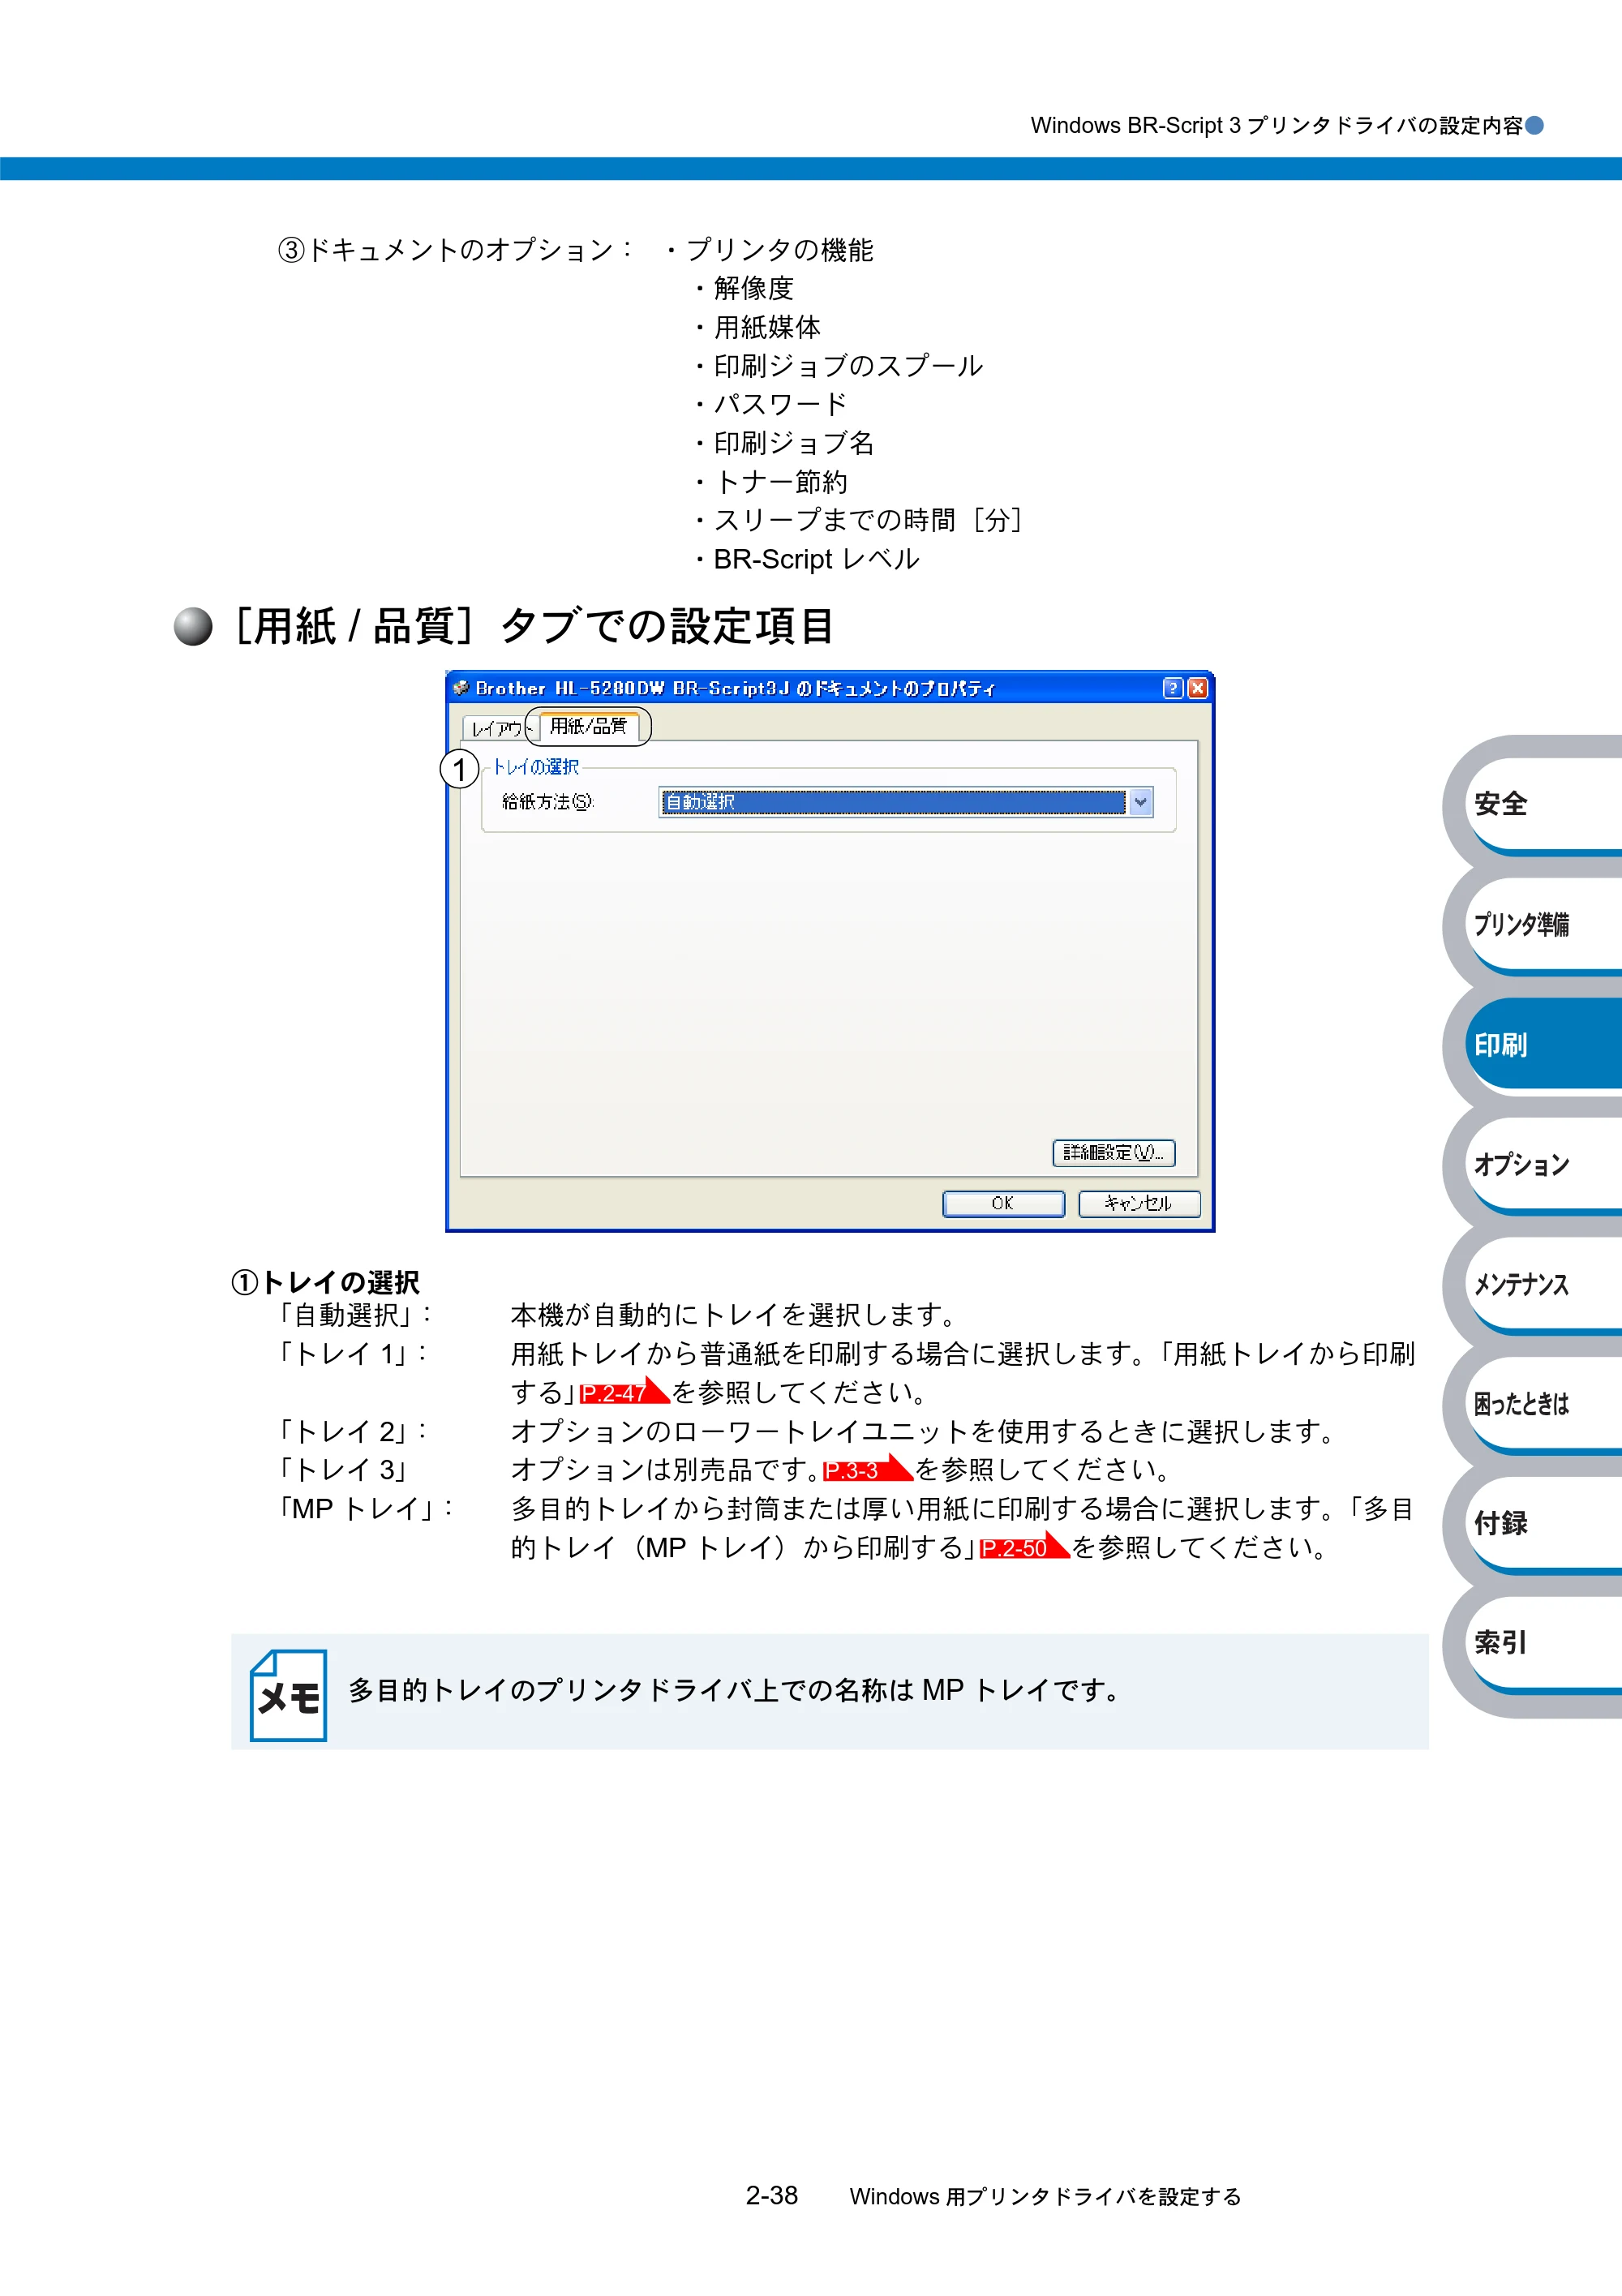
Task: Switch to the レイアウト tab in dialog
Action: coord(496,729)
